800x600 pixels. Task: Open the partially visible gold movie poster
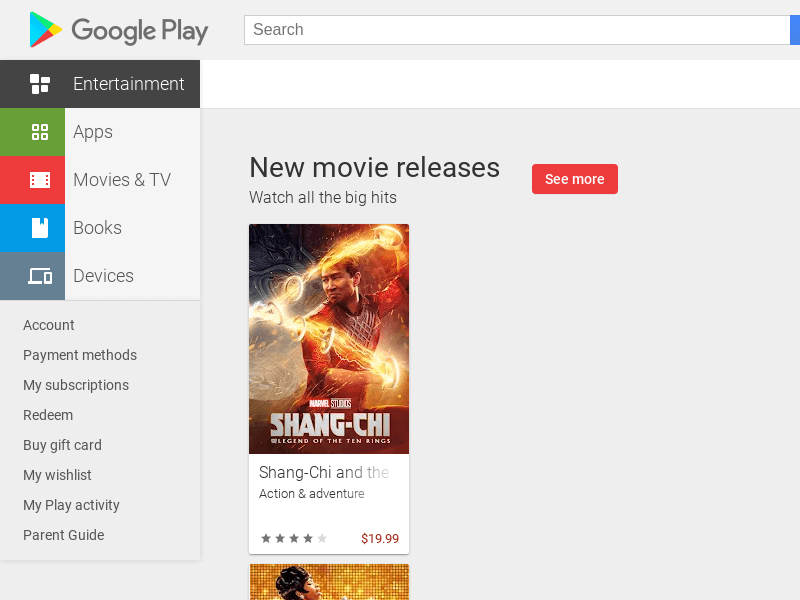coord(329,582)
